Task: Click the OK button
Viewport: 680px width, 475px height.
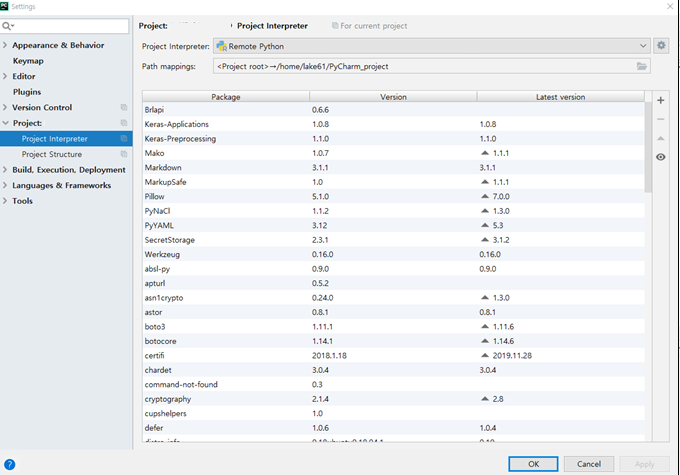Action: point(533,464)
